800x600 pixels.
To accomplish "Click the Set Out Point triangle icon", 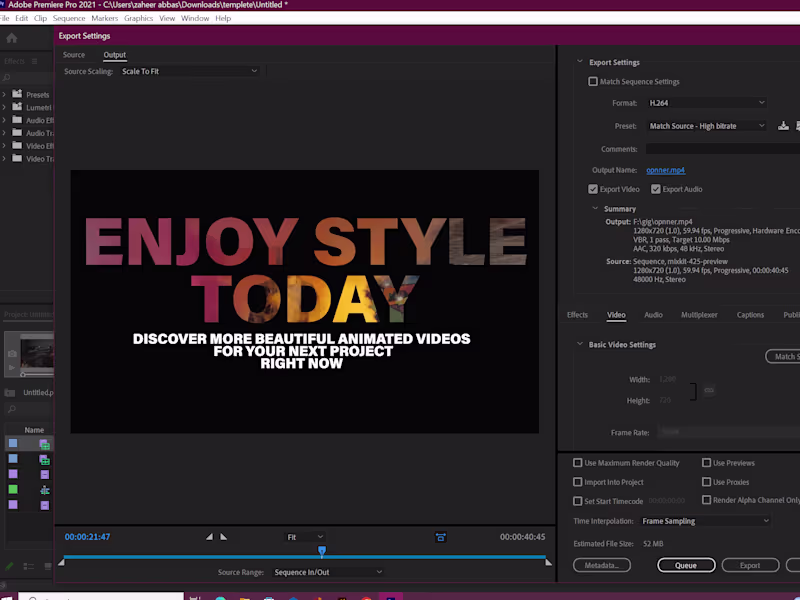I will [223, 537].
